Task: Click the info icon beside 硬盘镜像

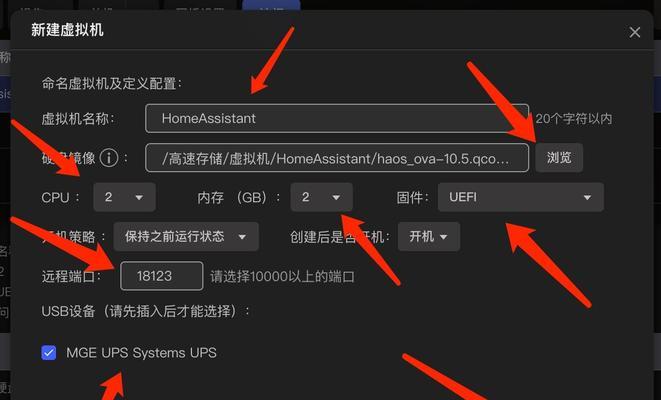Action: tap(109, 158)
